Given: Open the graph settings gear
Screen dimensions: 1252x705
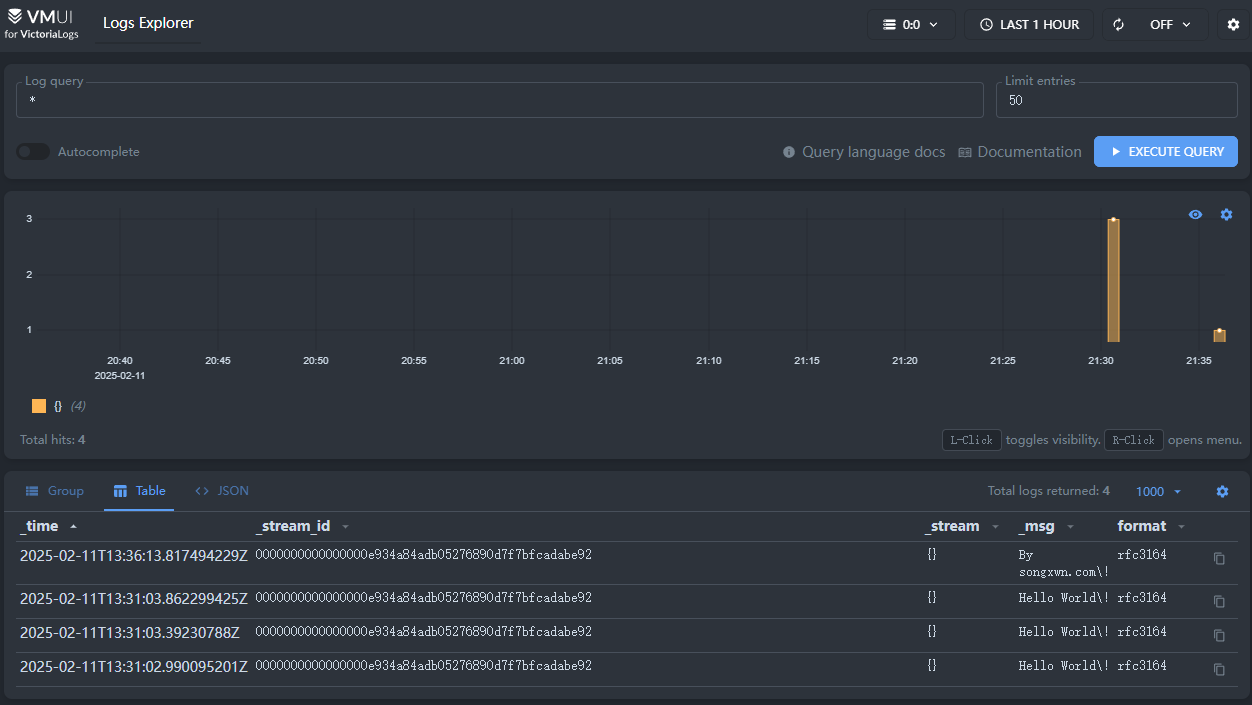Looking at the screenshot, I should tap(1226, 215).
